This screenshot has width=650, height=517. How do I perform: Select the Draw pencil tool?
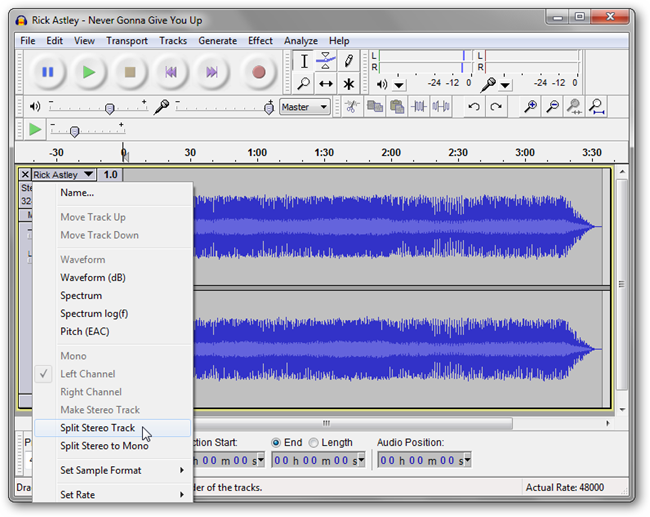click(348, 61)
